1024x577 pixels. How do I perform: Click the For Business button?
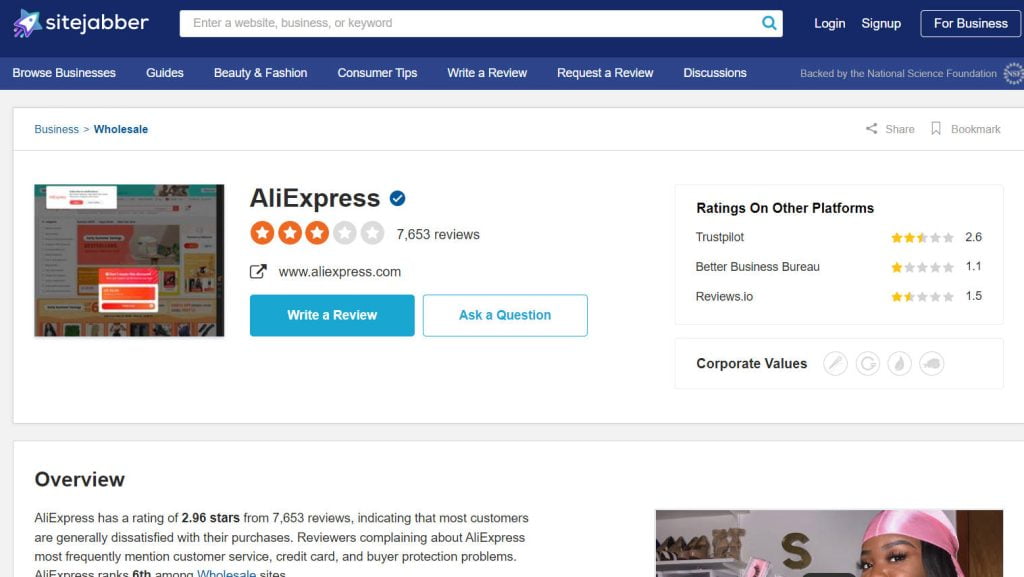969,22
